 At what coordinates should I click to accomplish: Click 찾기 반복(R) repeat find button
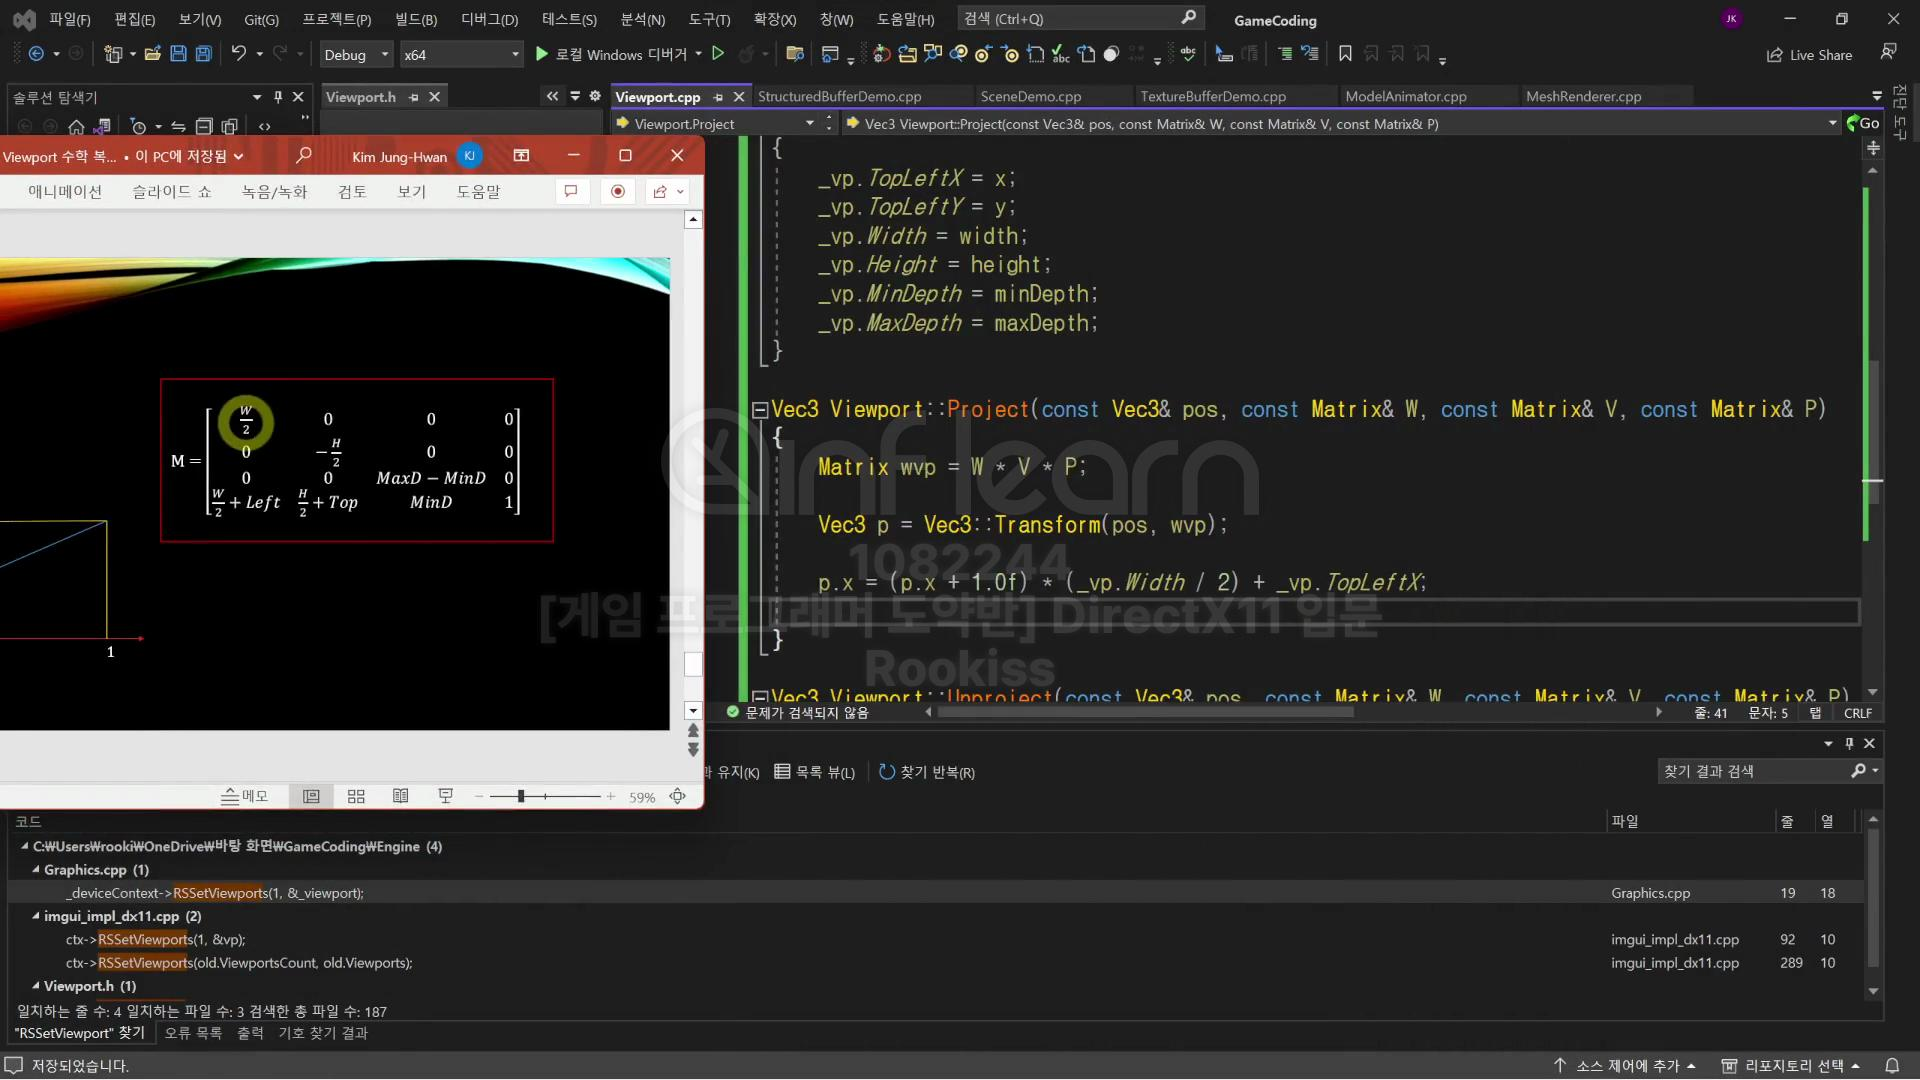coord(926,772)
